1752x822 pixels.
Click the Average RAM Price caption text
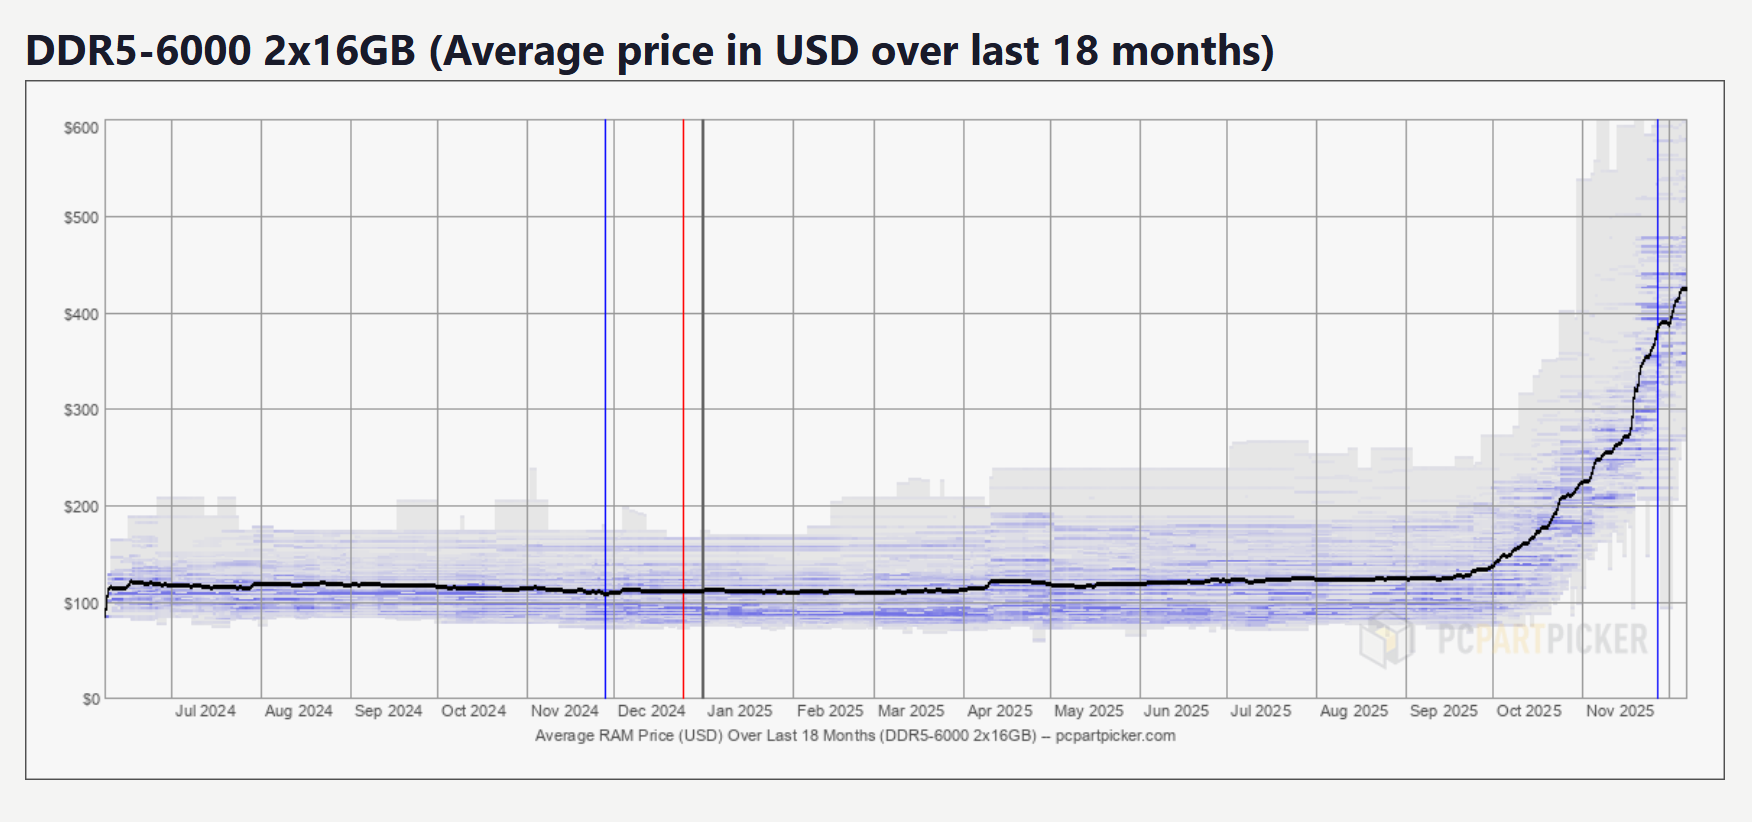tap(855, 736)
